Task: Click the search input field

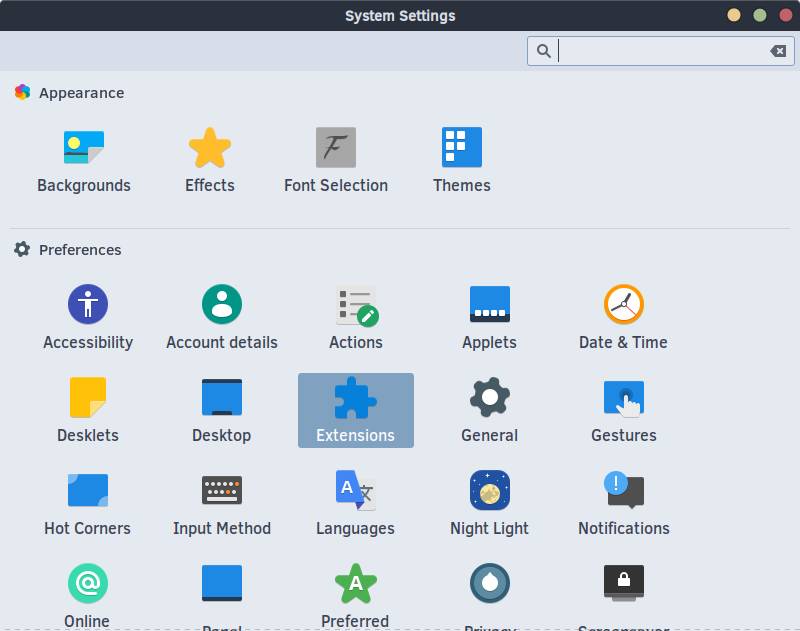Action: pyautogui.click(x=660, y=51)
